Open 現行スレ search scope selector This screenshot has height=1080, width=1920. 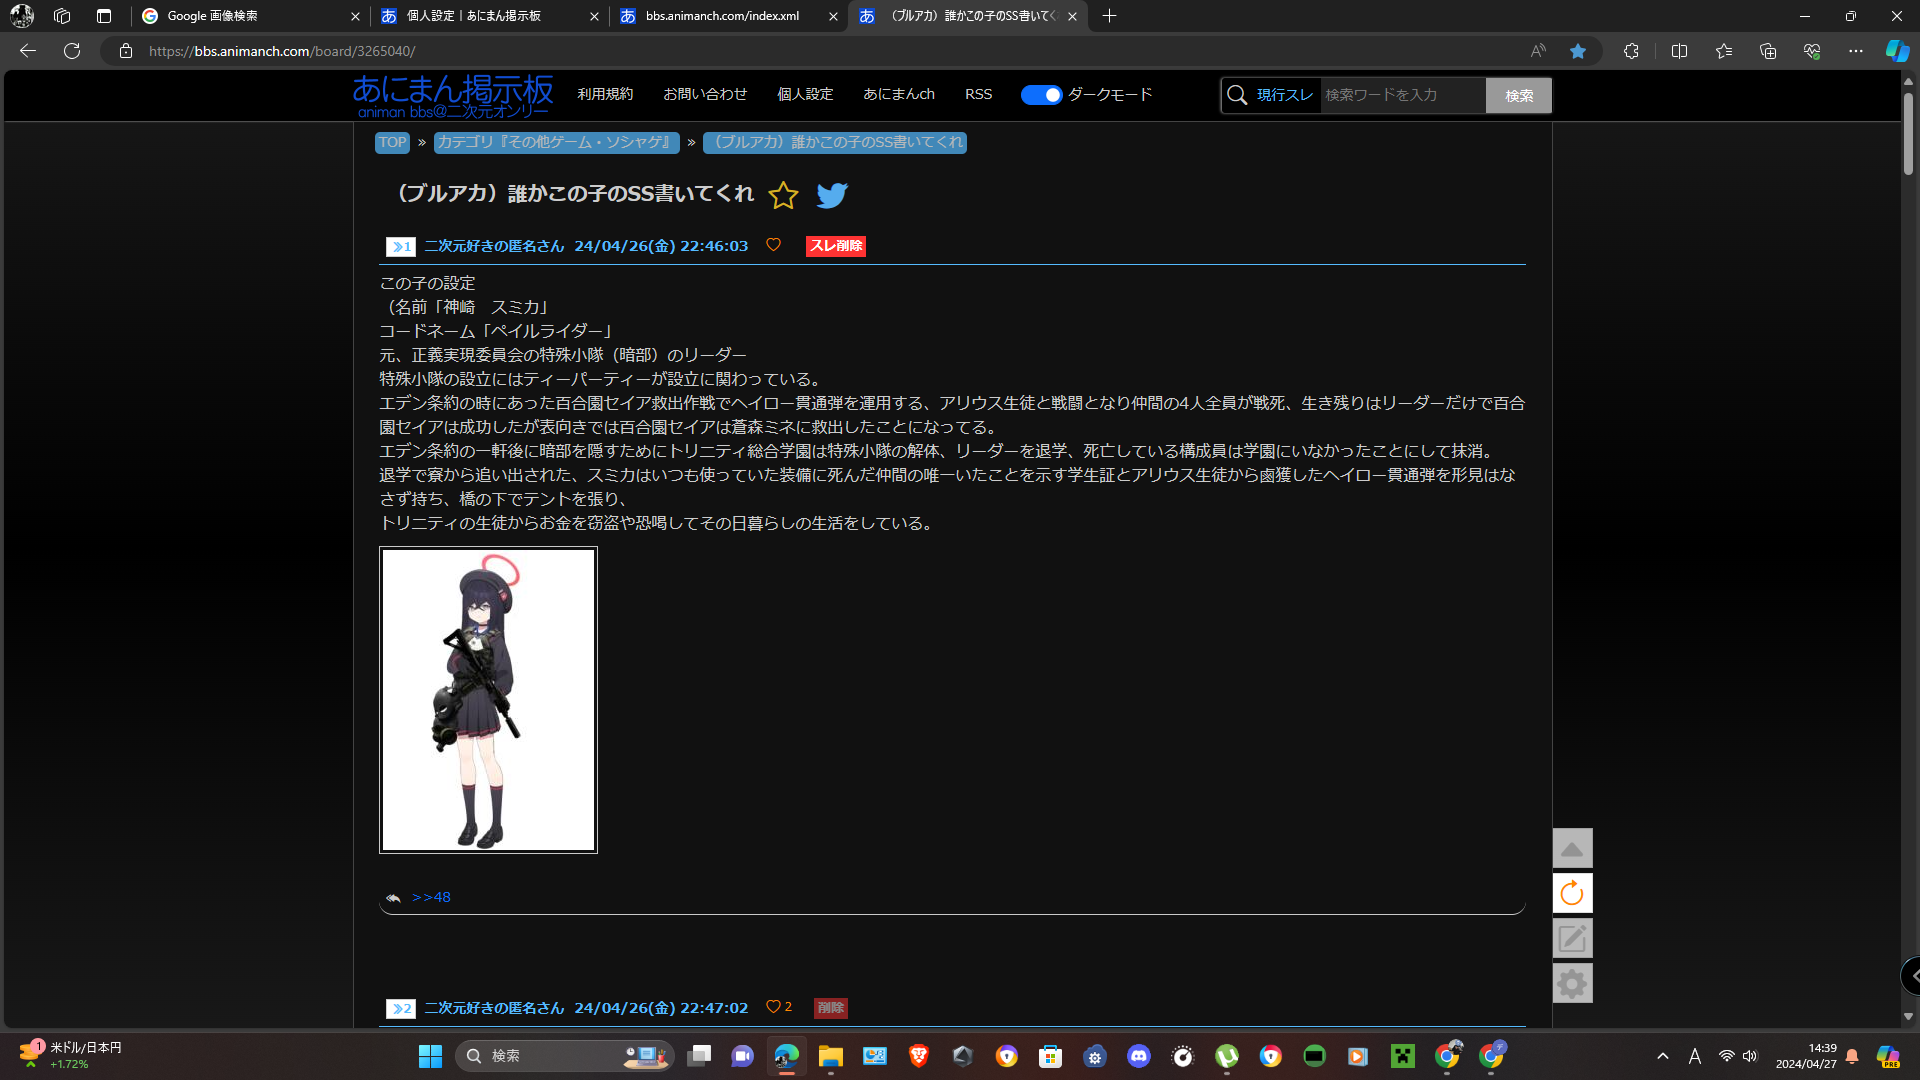[1284, 95]
